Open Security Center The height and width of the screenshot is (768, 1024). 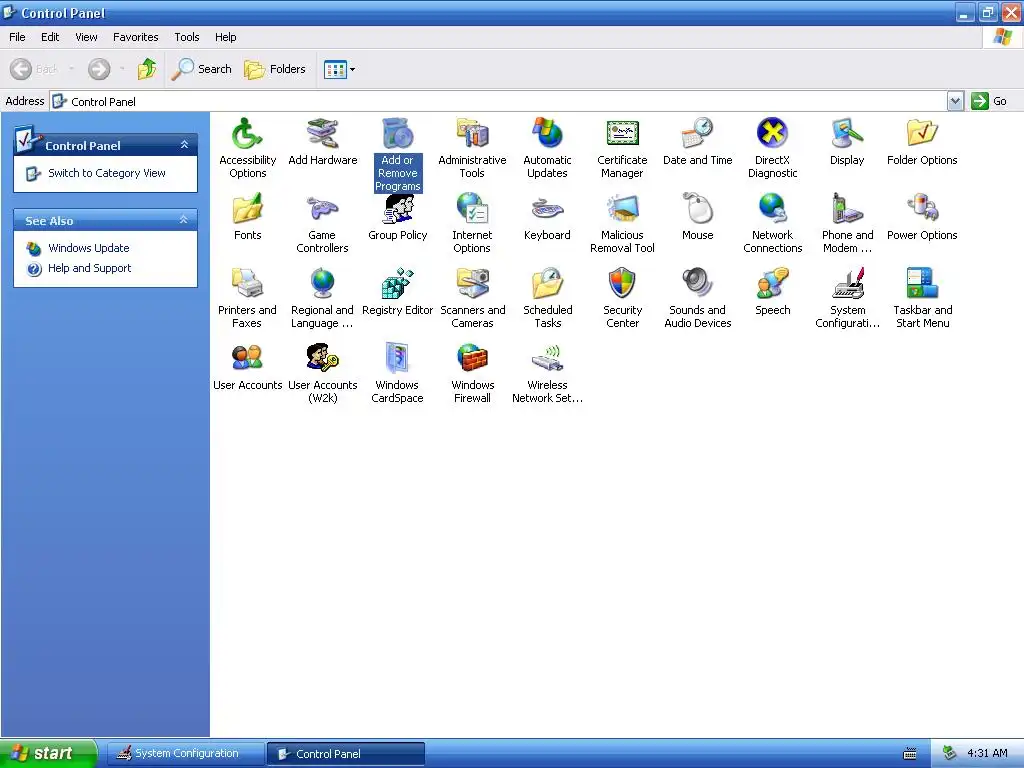point(622,298)
